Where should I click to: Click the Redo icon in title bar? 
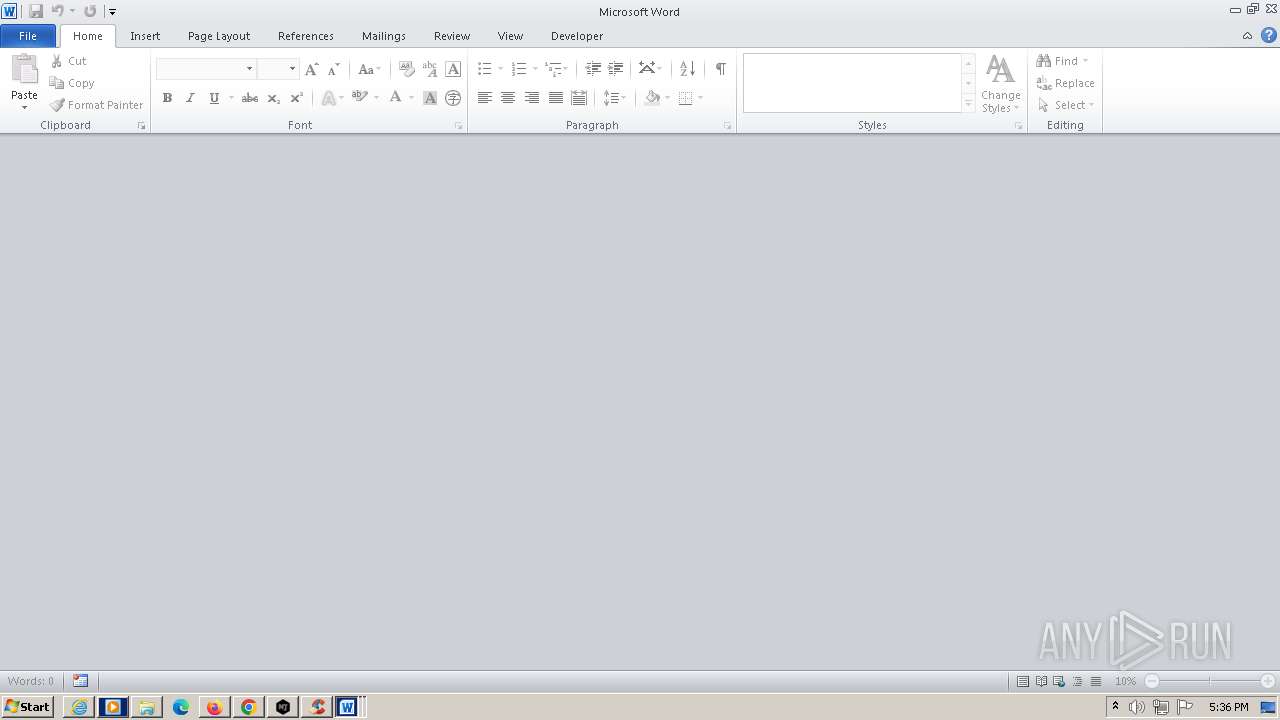click(x=90, y=11)
